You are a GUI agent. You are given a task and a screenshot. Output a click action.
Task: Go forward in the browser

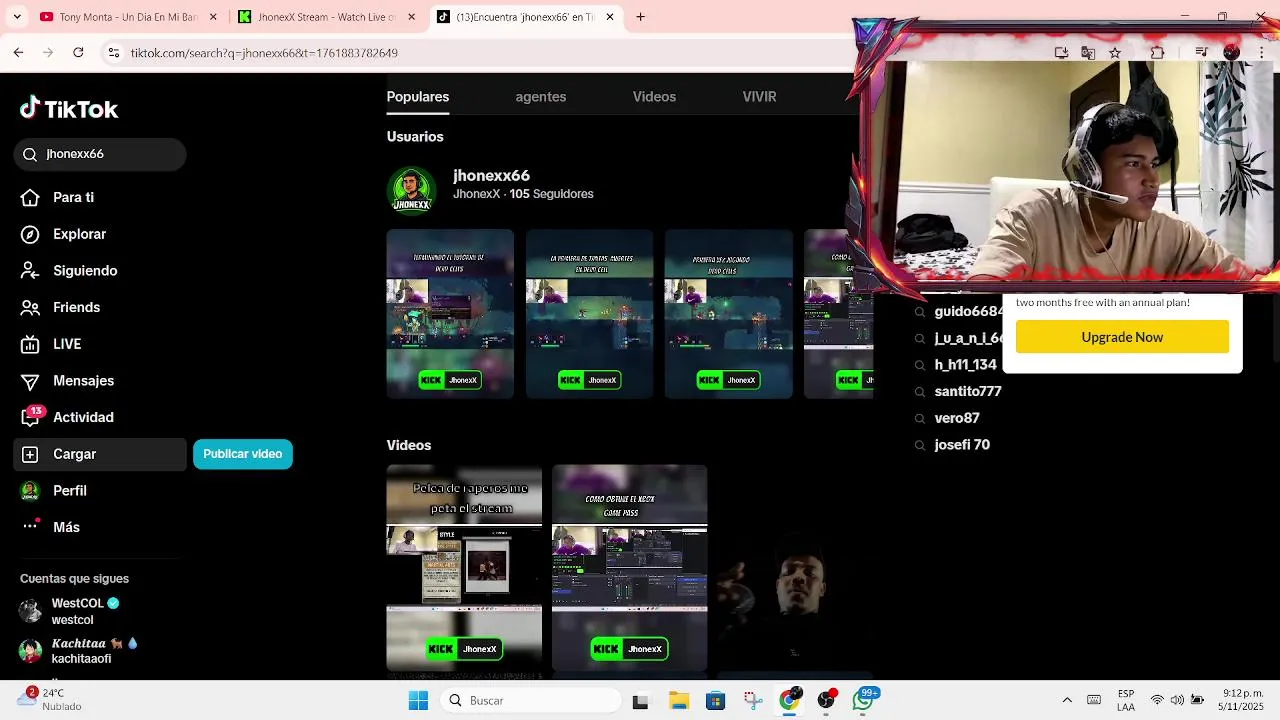click(x=48, y=53)
